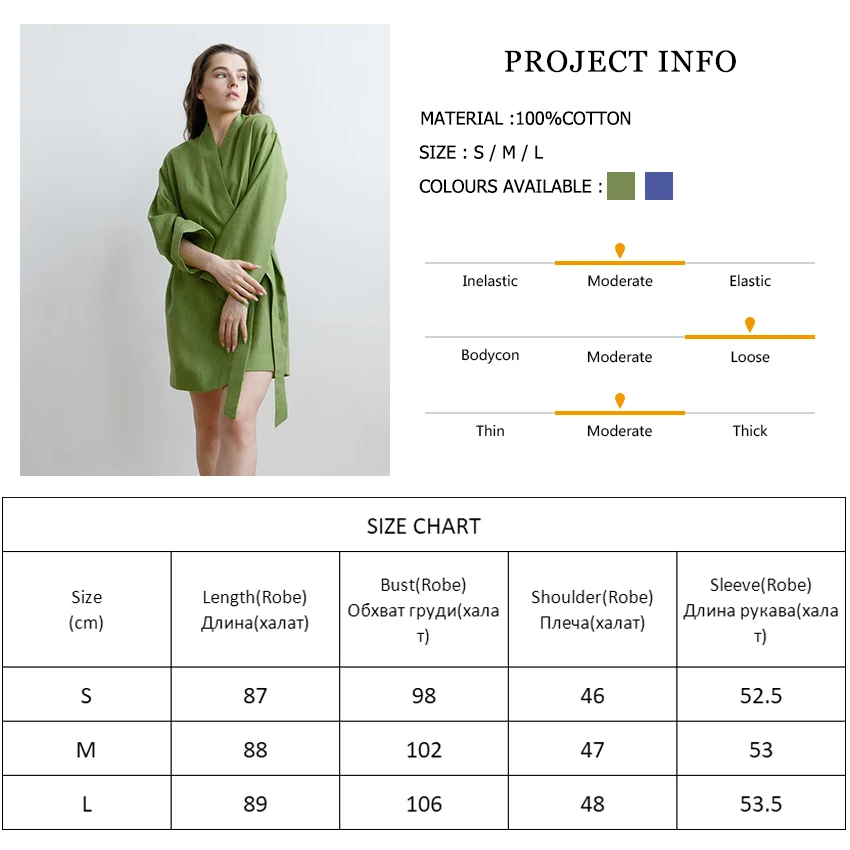Click the sleeve value 53.5 for L

coord(761,804)
